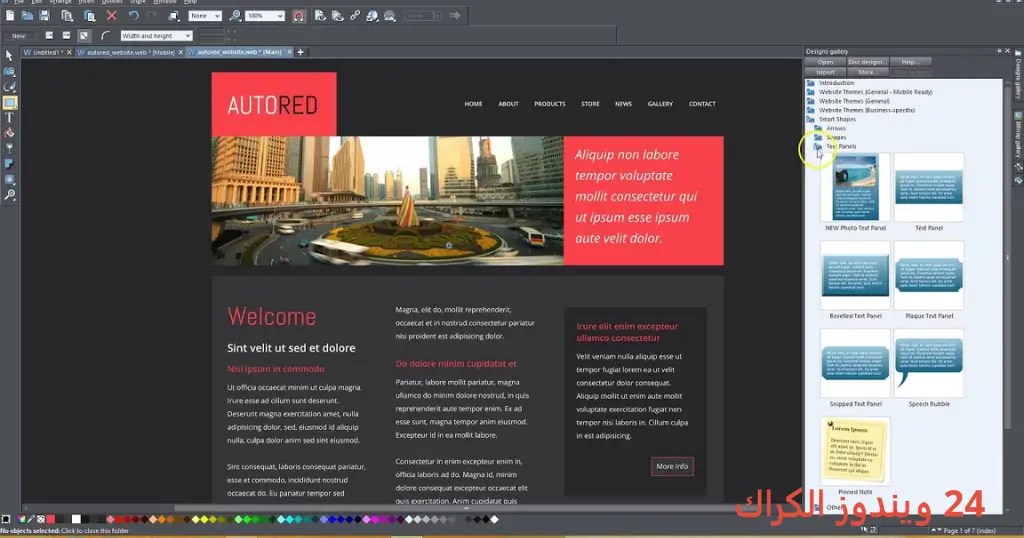Expand the Shapes folder in Designs gallery
Image resolution: width=1024 pixels, height=538 pixels.
click(x=818, y=138)
